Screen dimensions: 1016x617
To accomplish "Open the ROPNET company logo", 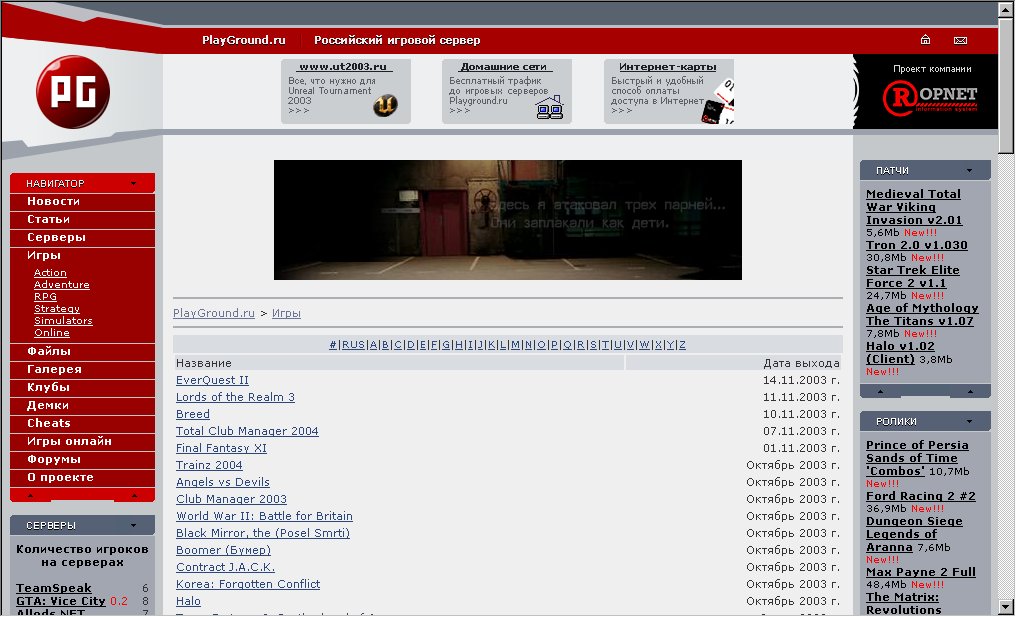I will tap(929, 99).
